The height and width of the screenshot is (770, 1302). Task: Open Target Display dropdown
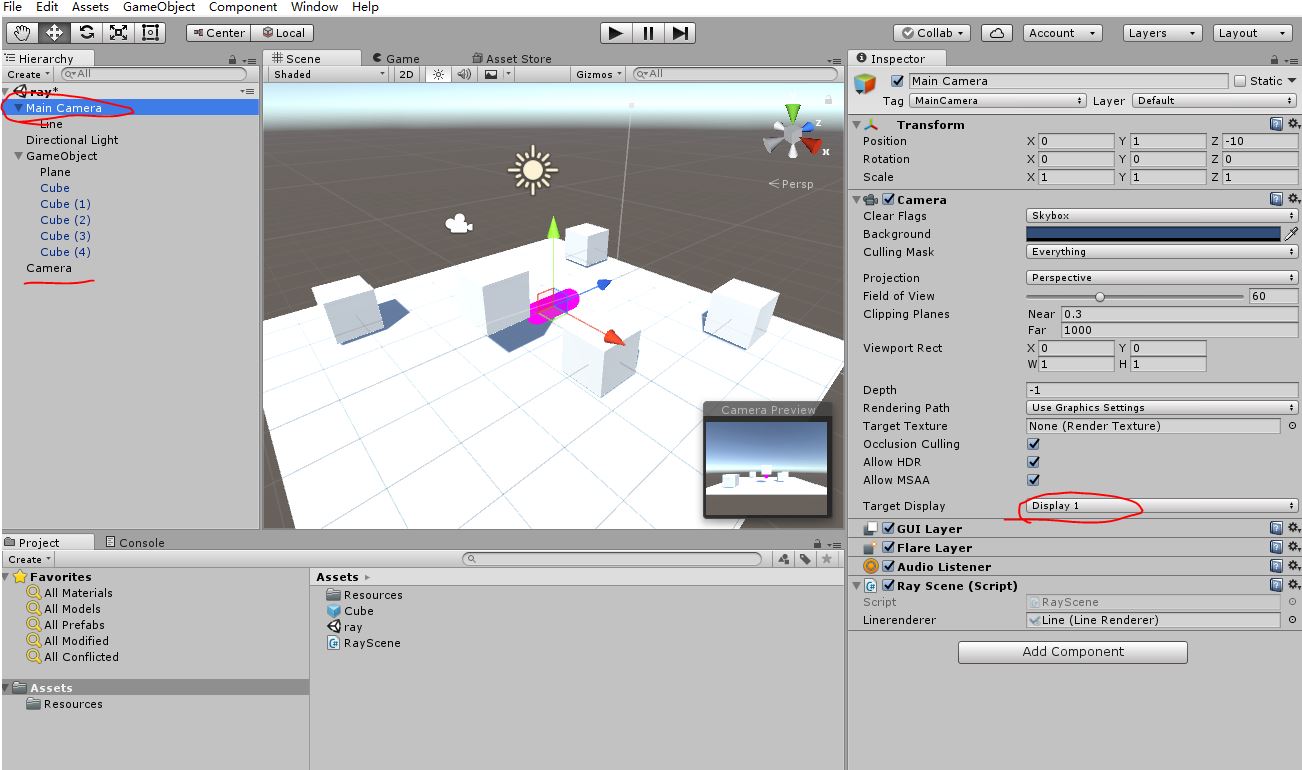(1162, 505)
